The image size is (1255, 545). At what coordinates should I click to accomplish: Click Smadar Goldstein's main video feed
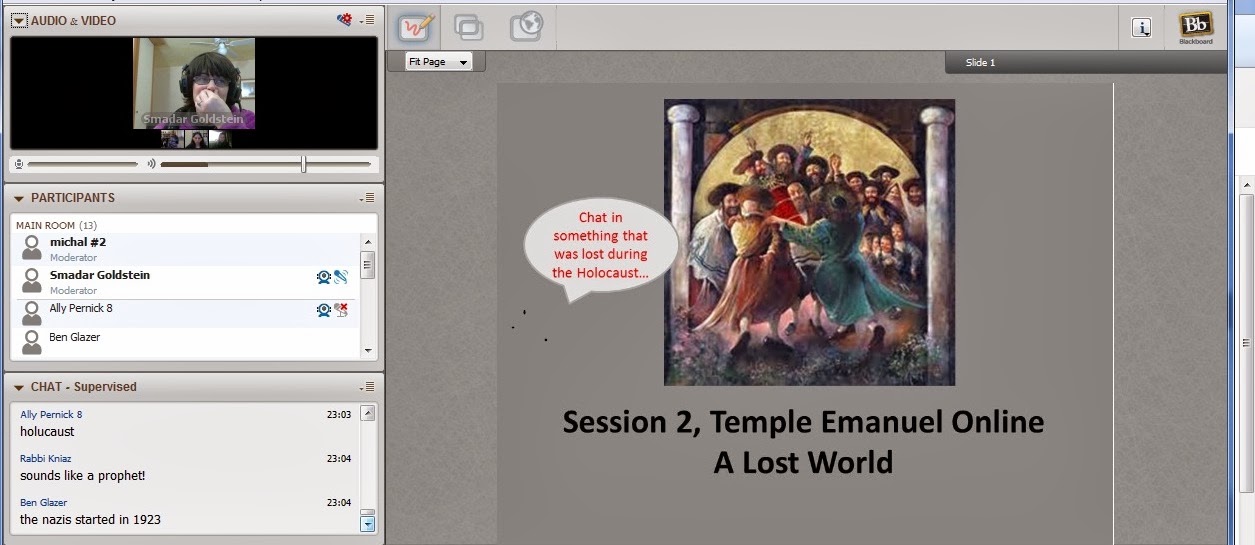tap(194, 83)
